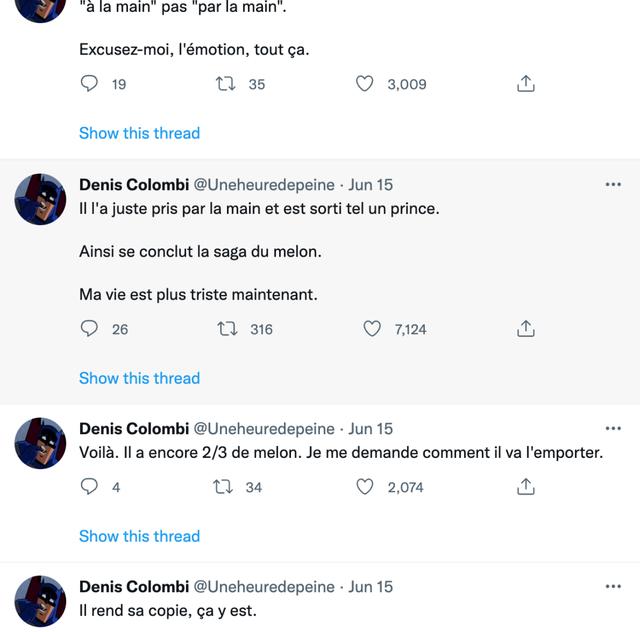The image size is (640, 632).
Task: Share the 'saga du melon' tweet
Action: click(x=526, y=328)
